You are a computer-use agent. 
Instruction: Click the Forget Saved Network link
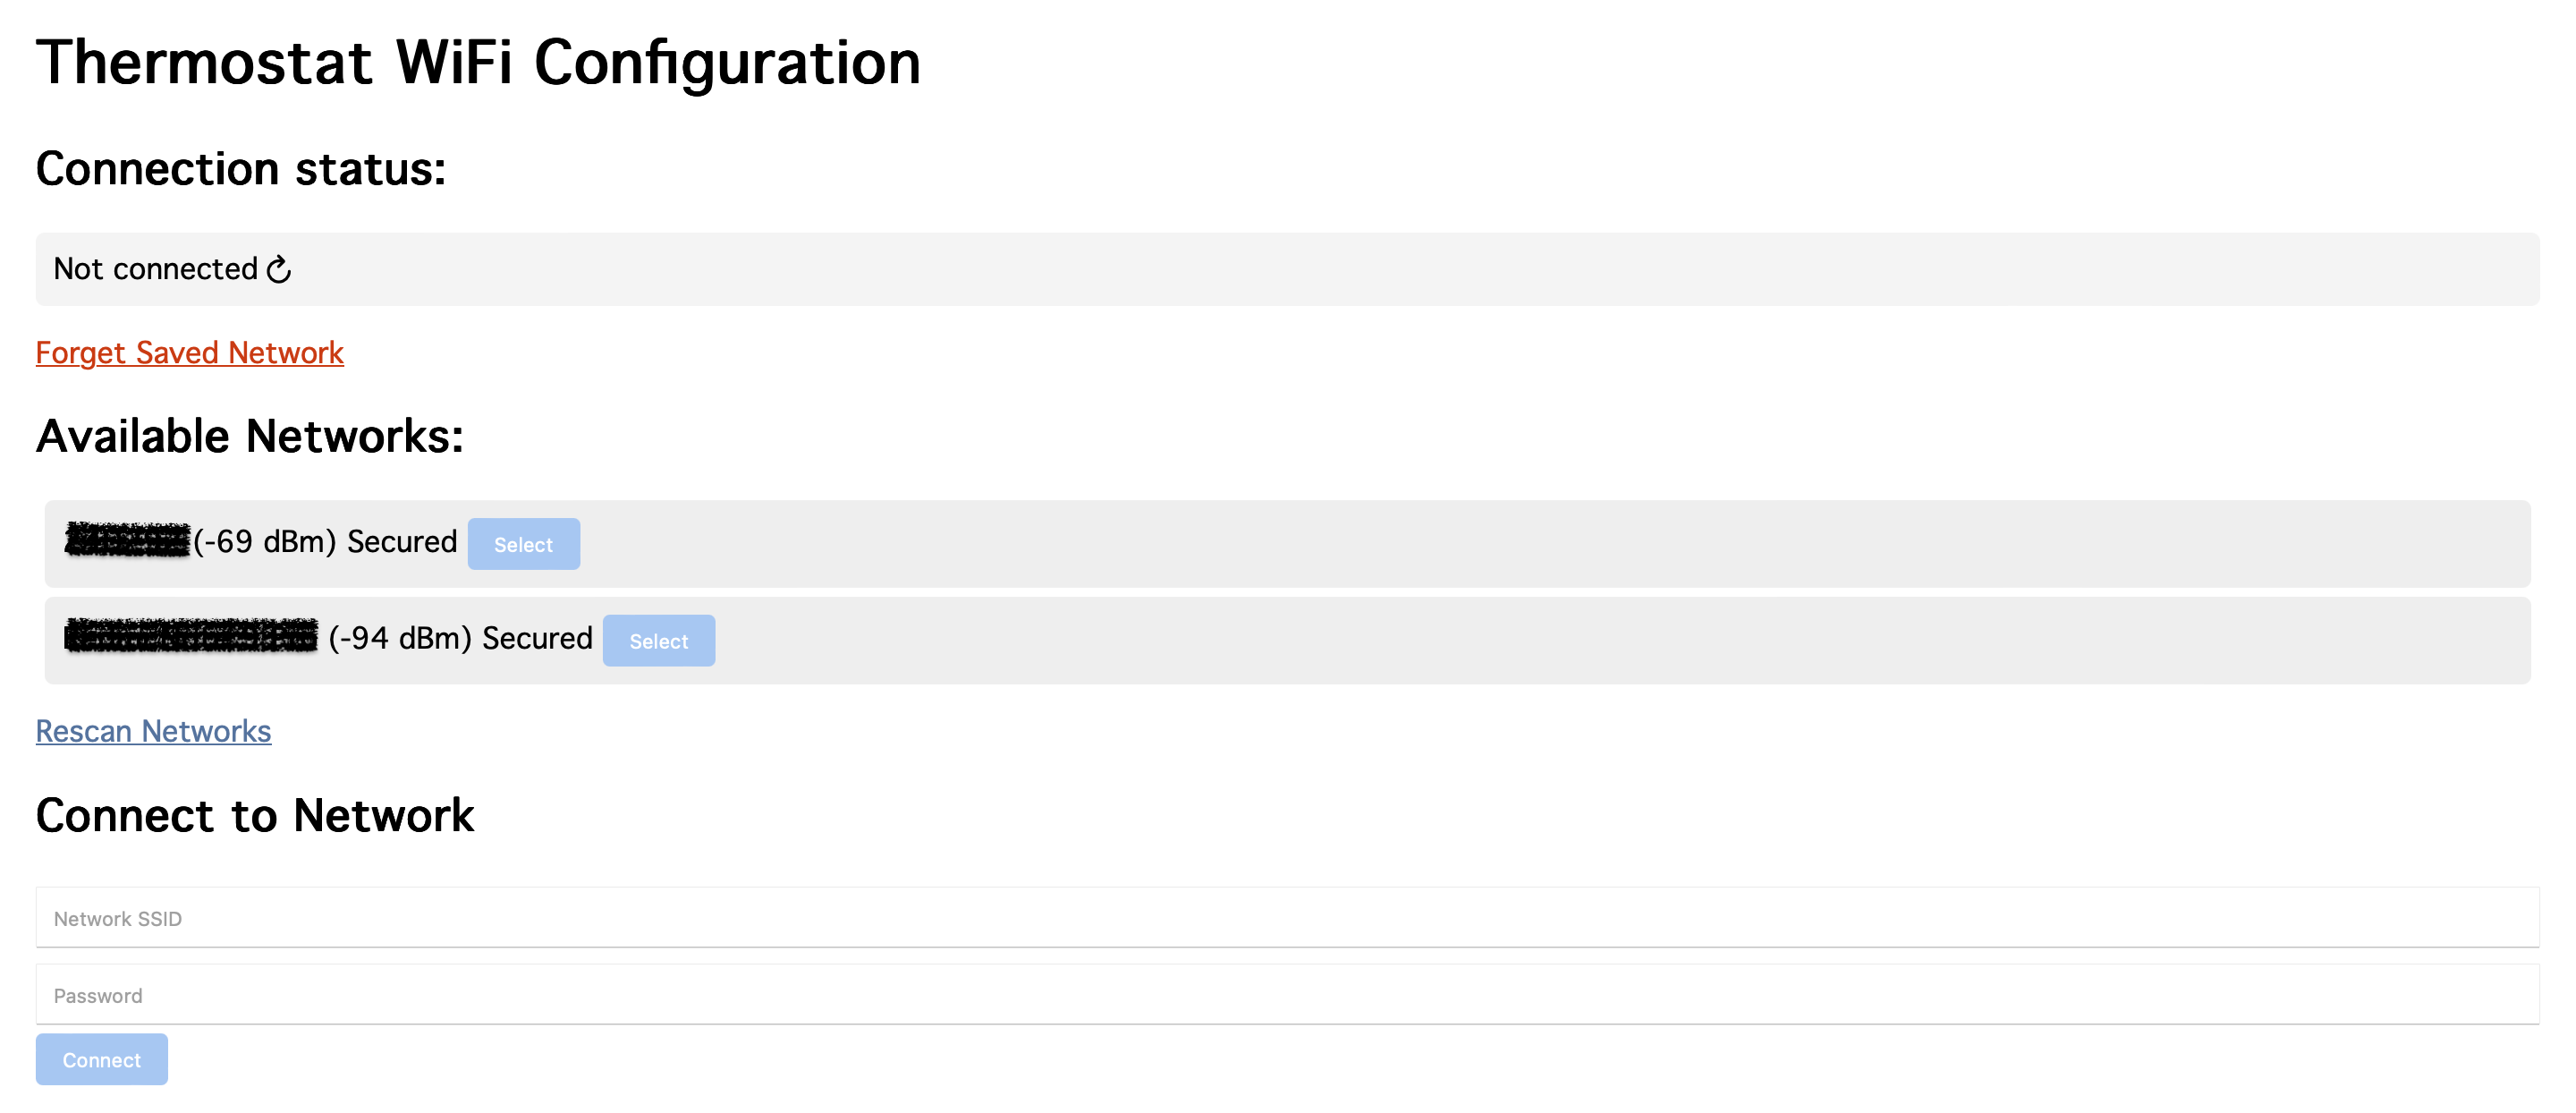pyautogui.click(x=189, y=352)
